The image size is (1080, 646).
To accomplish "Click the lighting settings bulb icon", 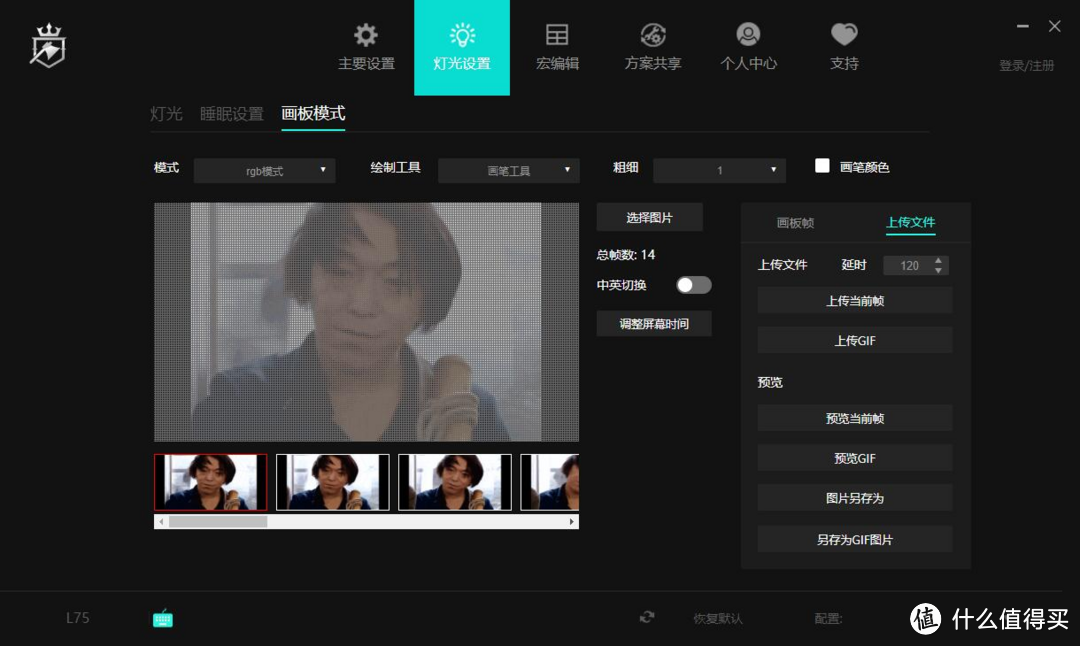I will [x=462, y=36].
